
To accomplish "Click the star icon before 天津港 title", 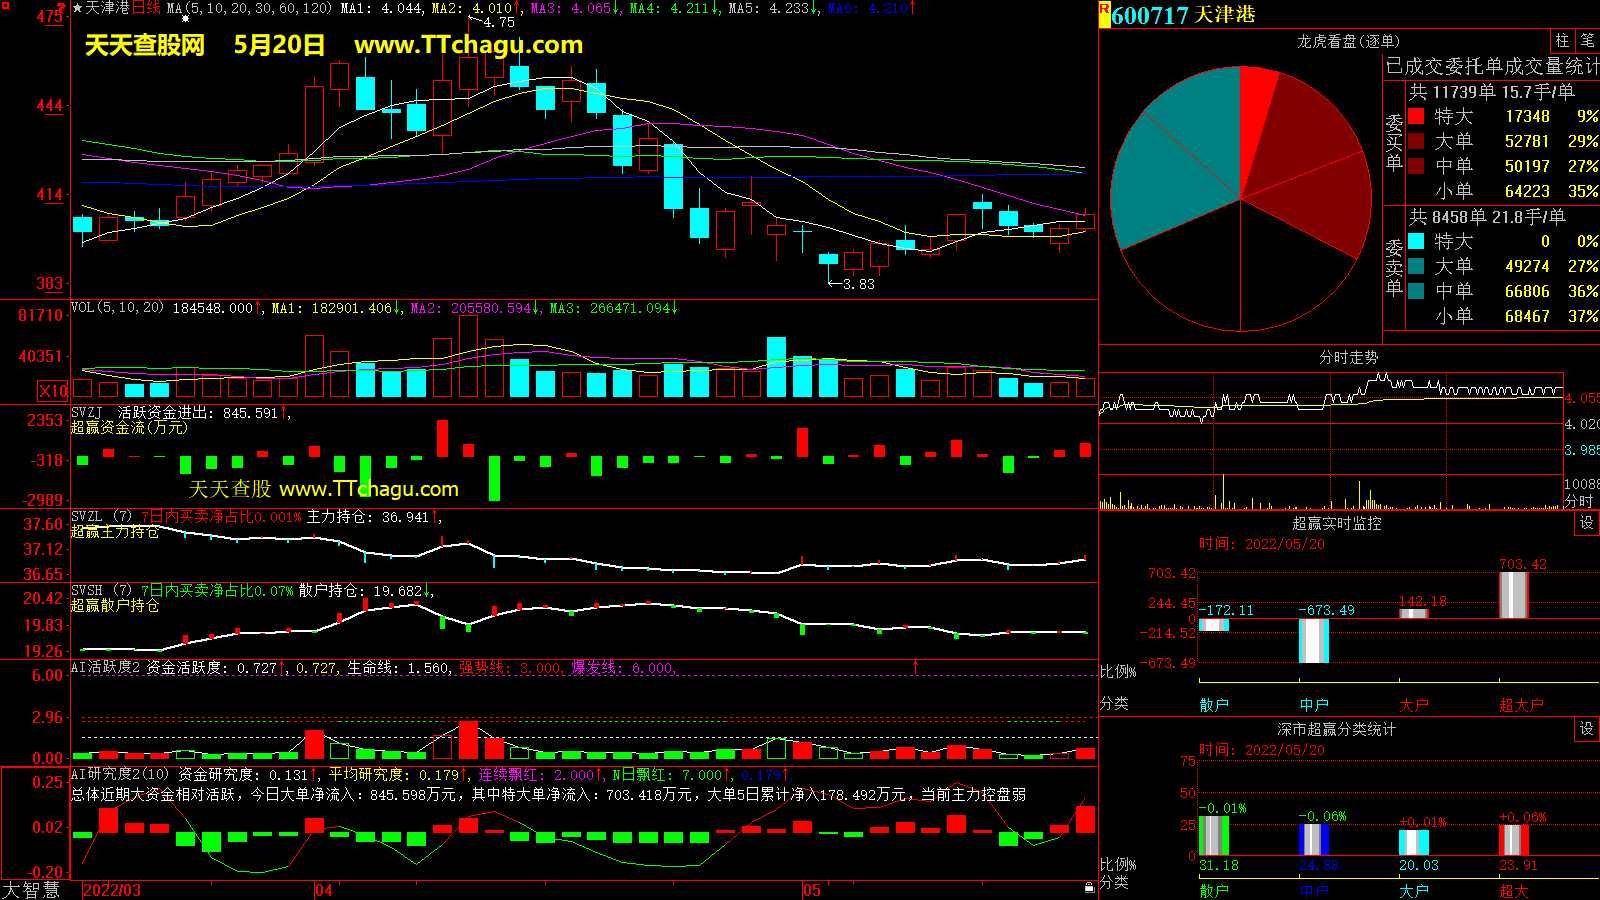I will (x=77, y=8).
